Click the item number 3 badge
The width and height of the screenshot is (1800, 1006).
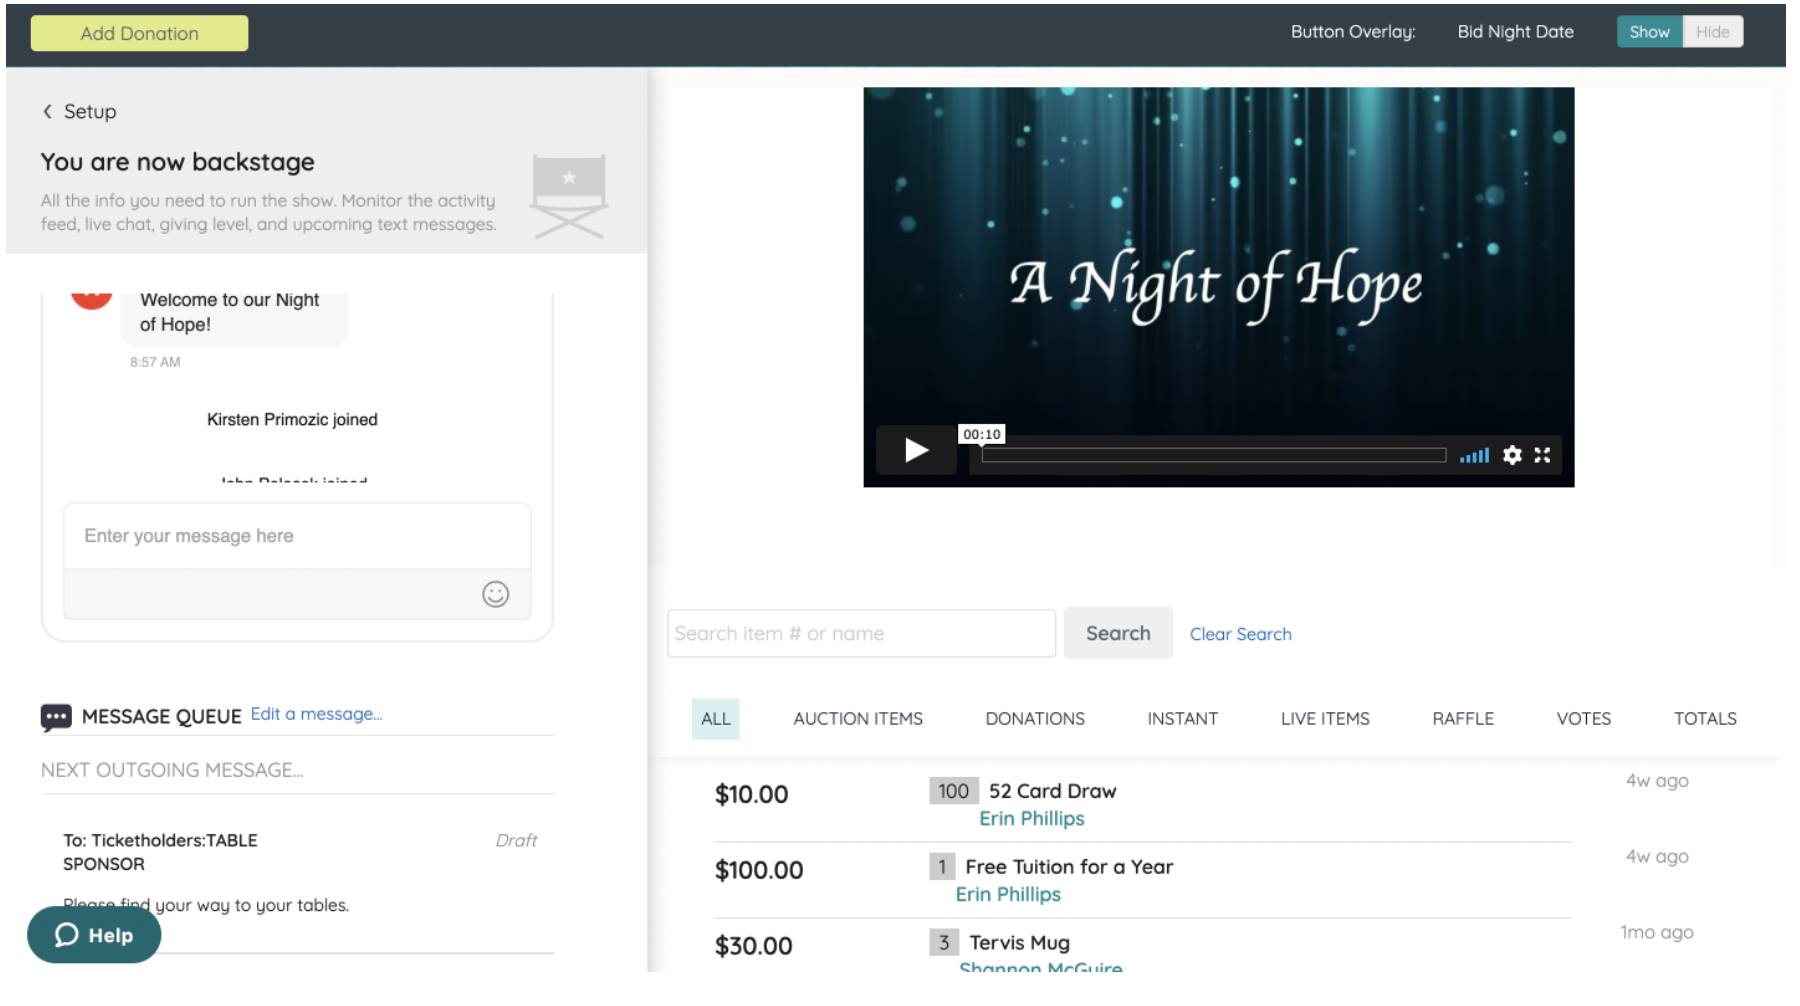(x=944, y=943)
